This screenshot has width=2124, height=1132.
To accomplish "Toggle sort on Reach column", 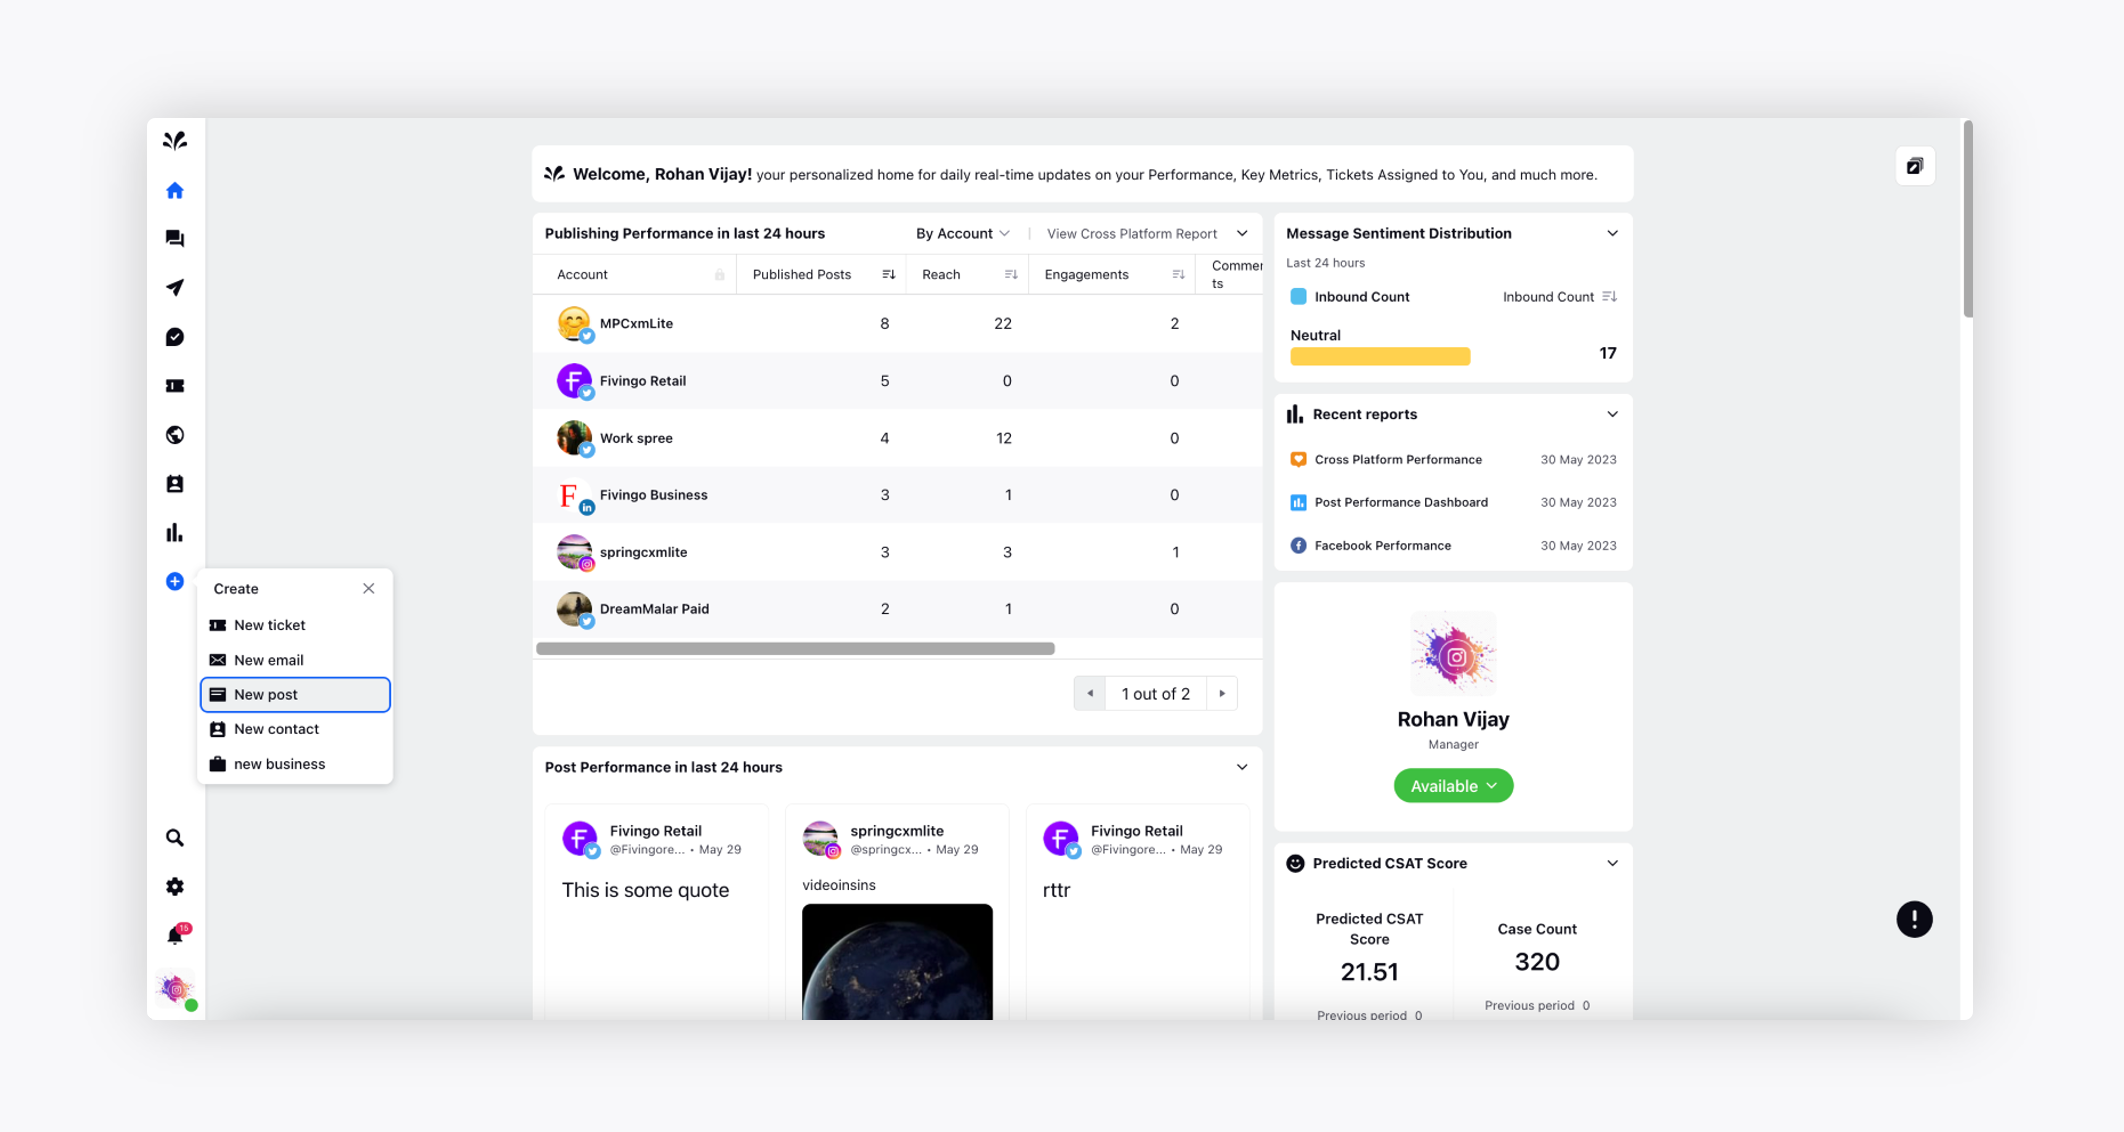I will click(1010, 275).
